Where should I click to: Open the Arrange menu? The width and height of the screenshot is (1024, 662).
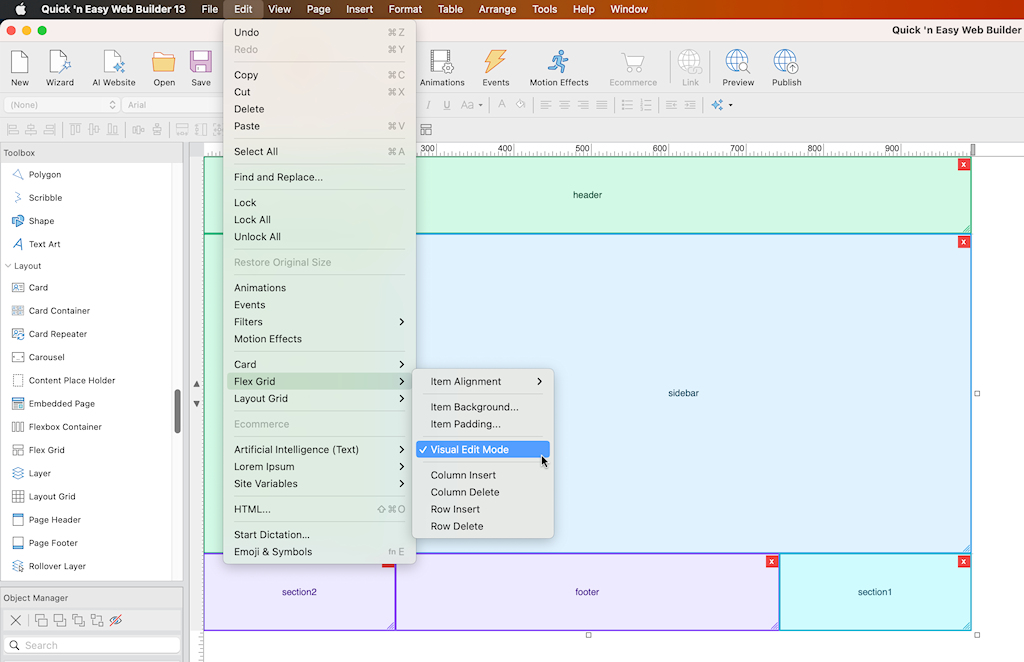(497, 9)
